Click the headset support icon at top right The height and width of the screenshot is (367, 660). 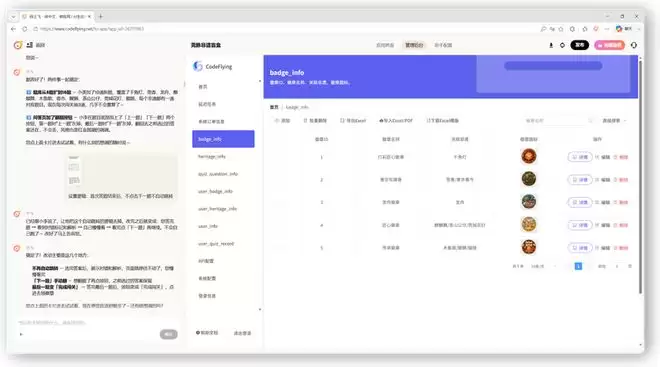[634, 45]
